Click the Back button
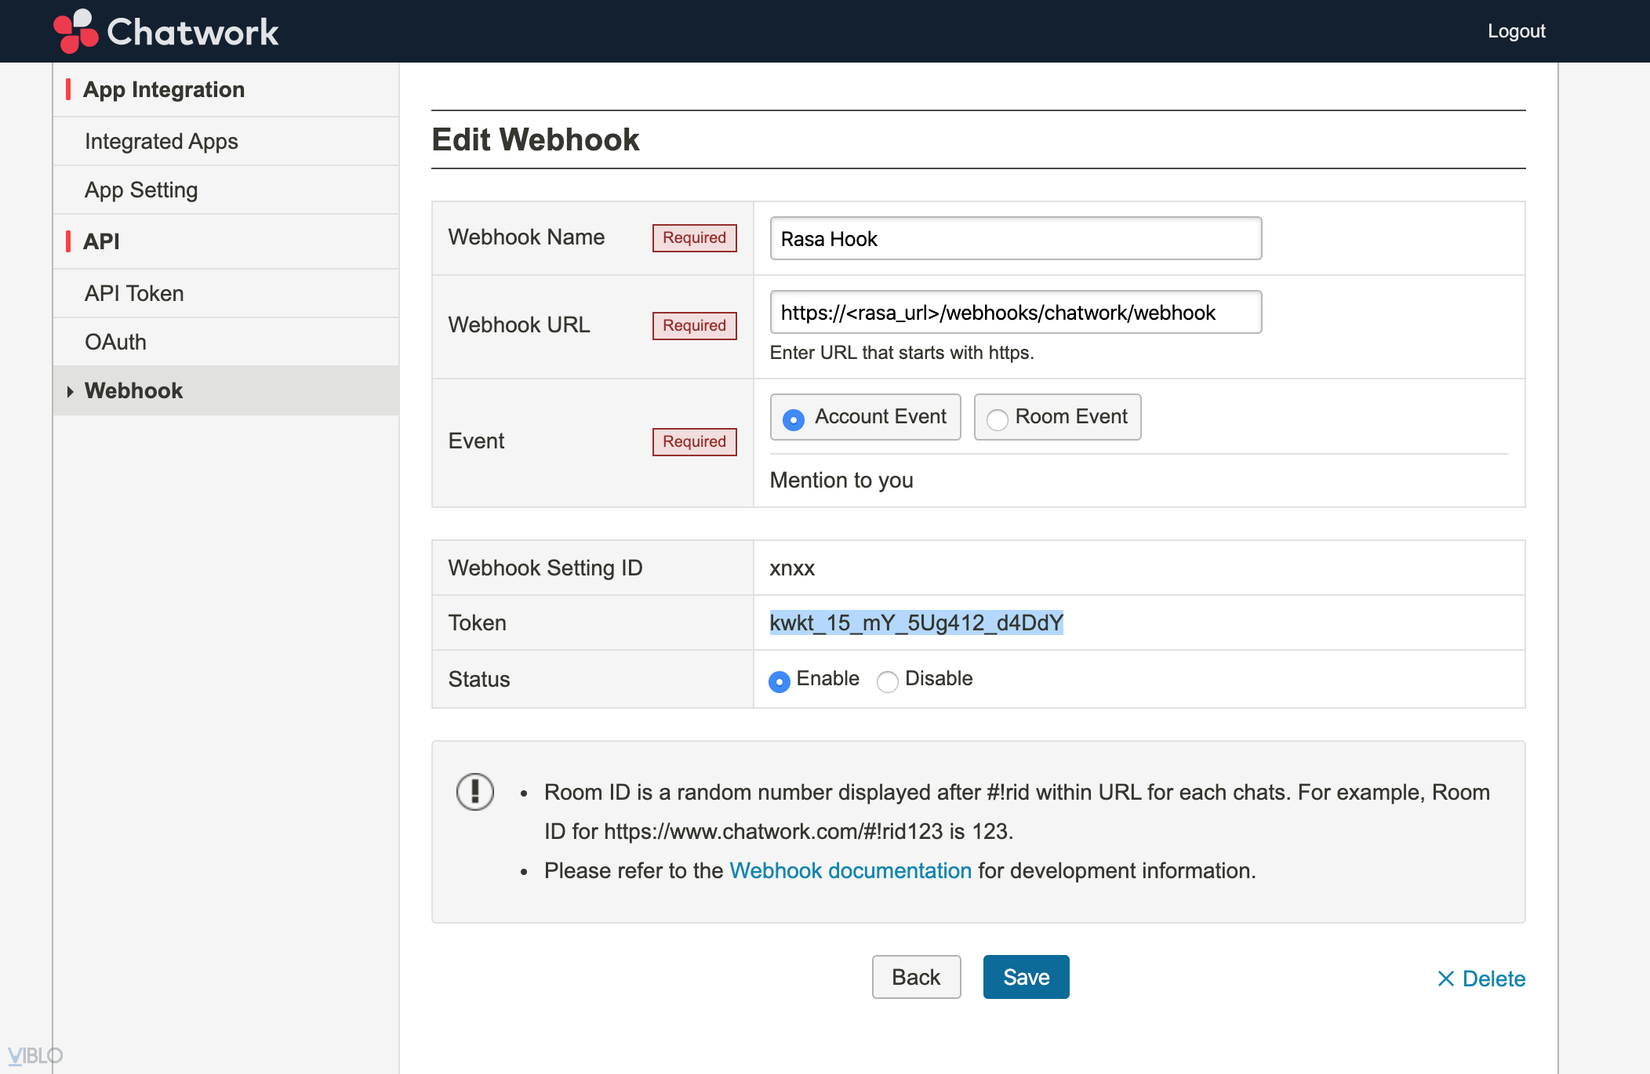 click(916, 977)
